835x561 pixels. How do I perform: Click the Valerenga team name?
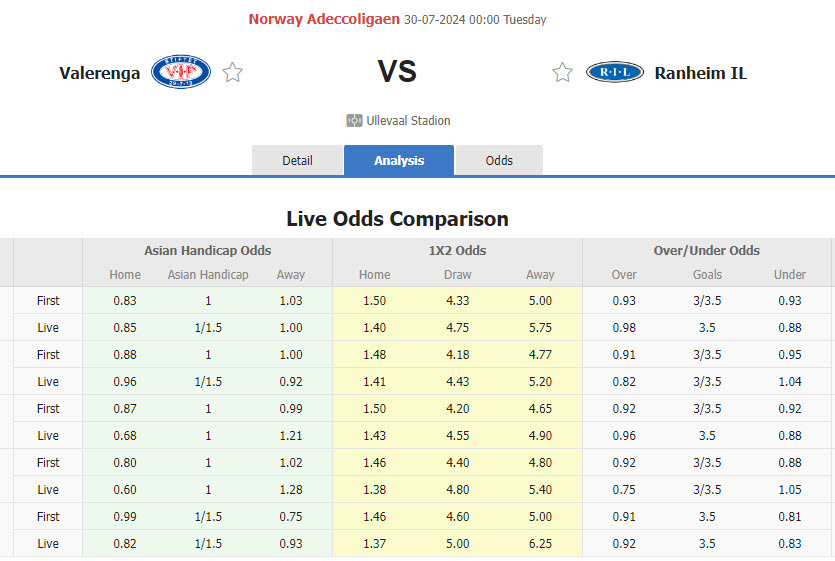(x=99, y=73)
